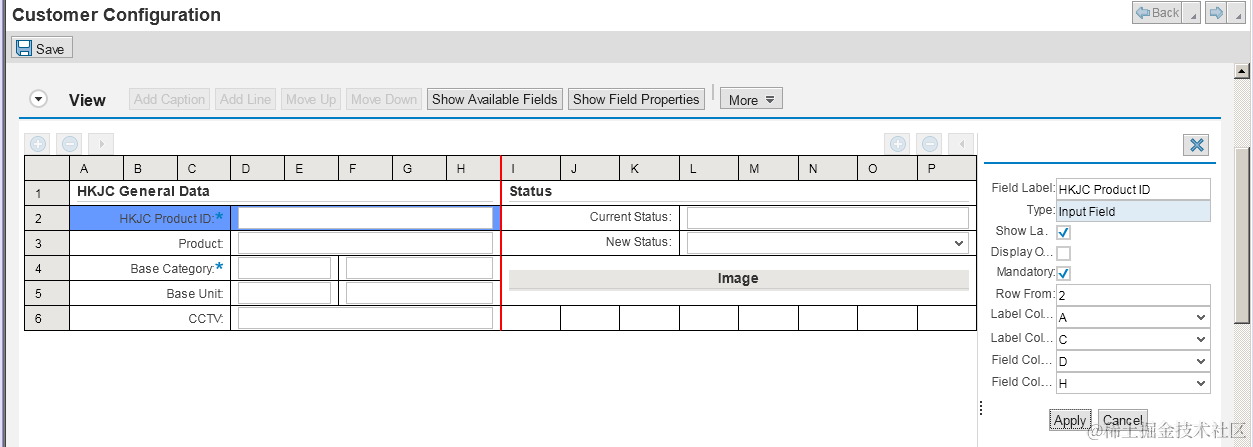This screenshot has width=1253, height=447.
Task: Select row header 6
Action: click(46, 318)
